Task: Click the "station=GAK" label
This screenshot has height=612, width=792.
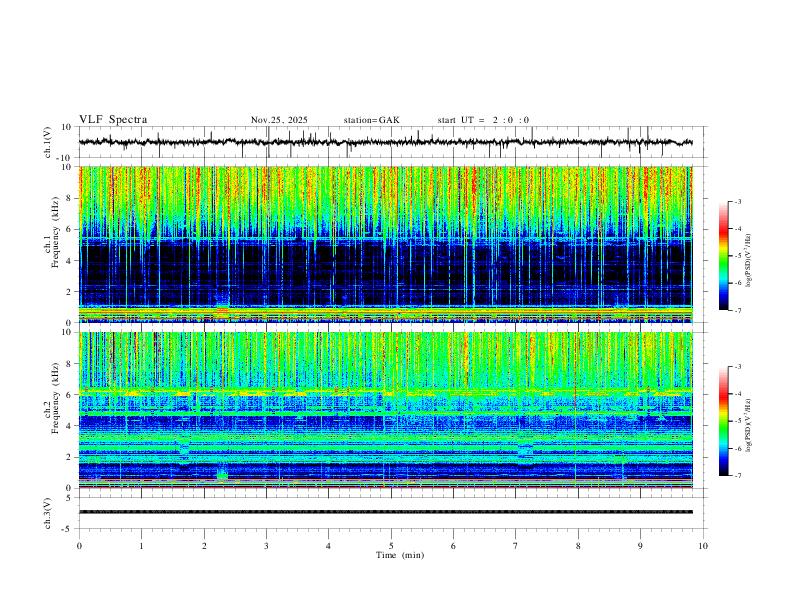Action: (x=372, y=120)
